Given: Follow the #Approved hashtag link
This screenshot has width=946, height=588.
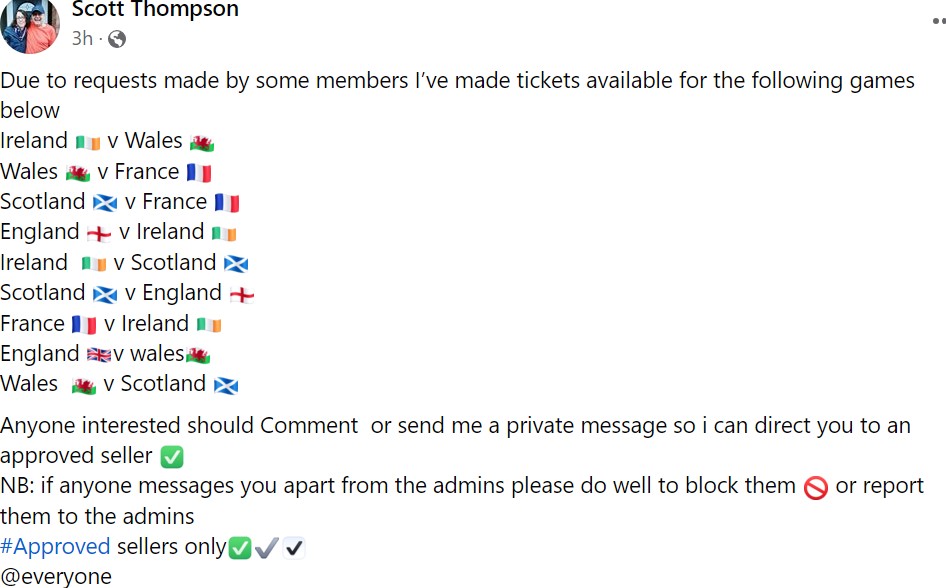Looking at the screenshot, I should (x=55, y=547).
